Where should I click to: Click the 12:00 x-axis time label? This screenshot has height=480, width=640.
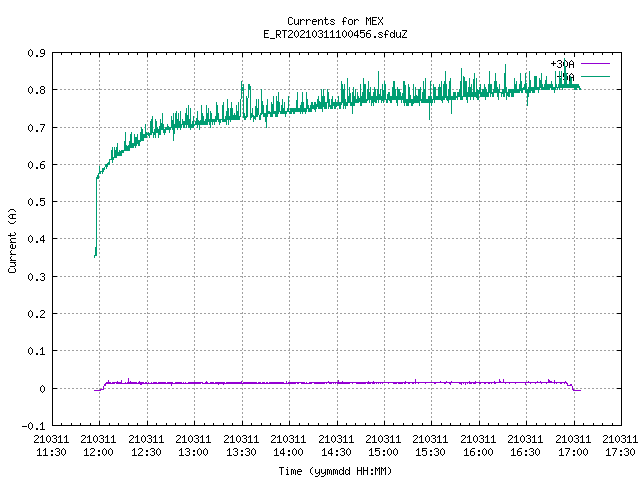pyautogui.click(x=98, y=452)
